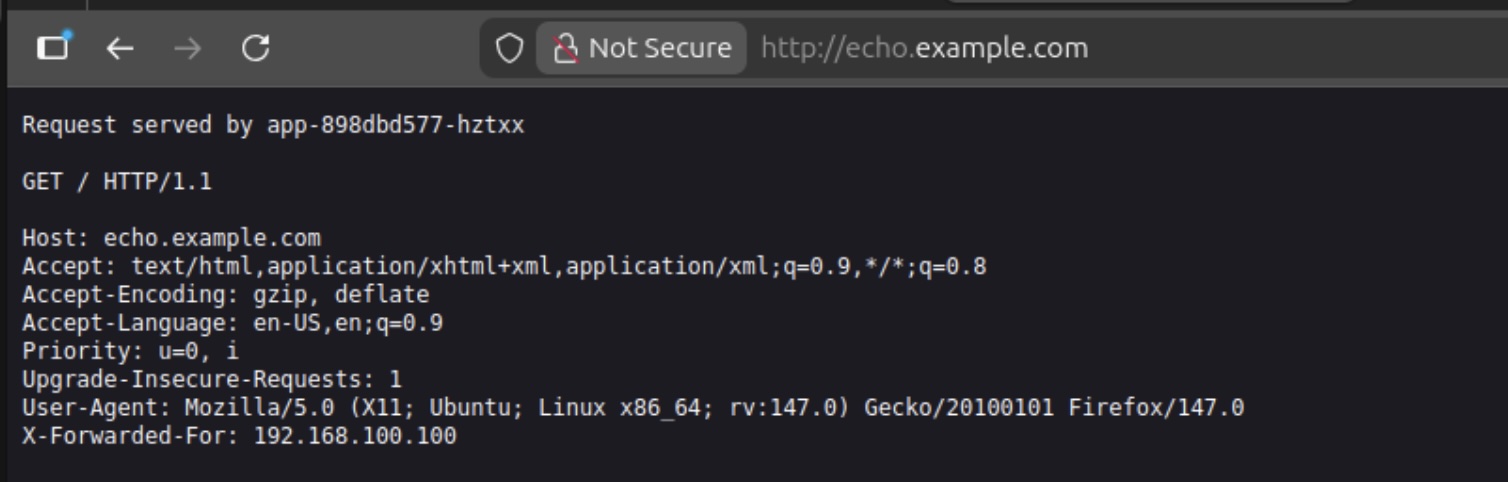Open the sidebar toggle icon with blue dot
The image size is (1508, 482).
(53, 47)
